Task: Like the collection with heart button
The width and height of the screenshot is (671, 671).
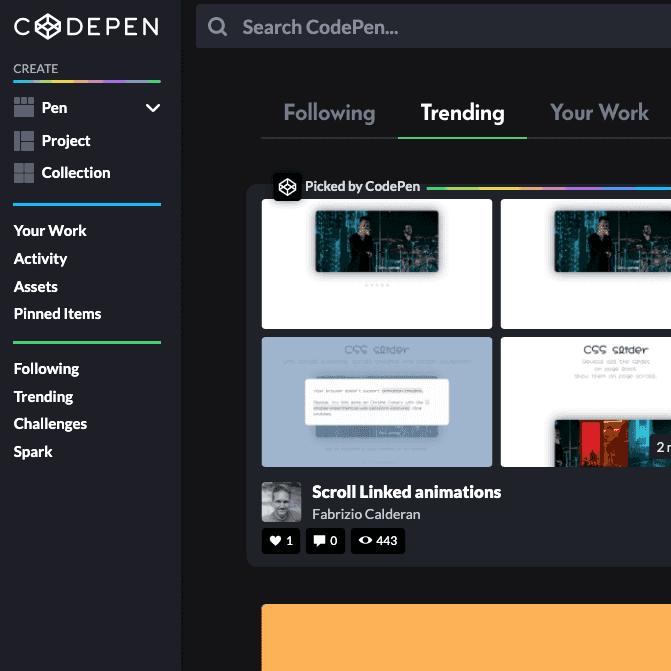Action: (281, 541)
